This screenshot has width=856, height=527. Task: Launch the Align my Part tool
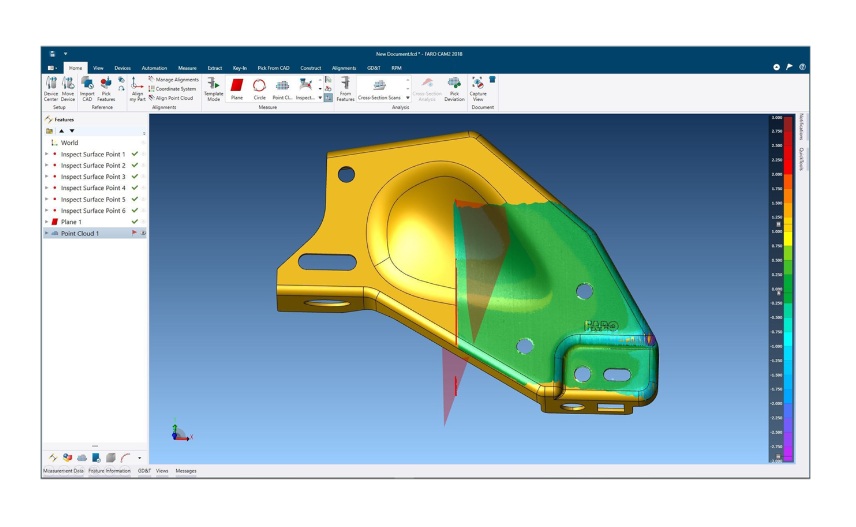(x=137, y=88)
